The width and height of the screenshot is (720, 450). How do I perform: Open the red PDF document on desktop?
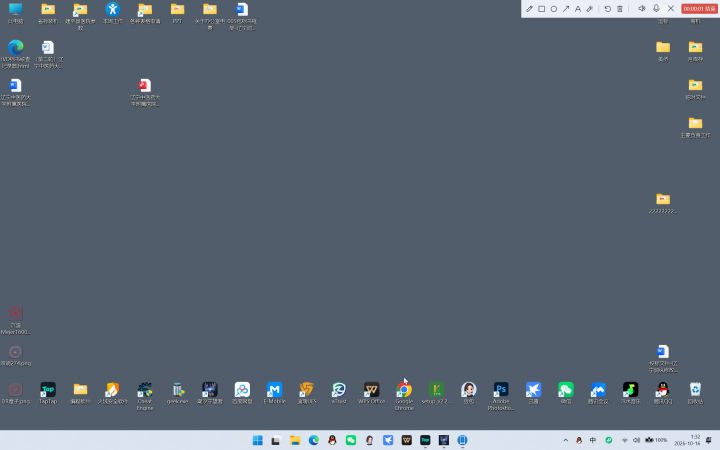[x=145, y=92]
